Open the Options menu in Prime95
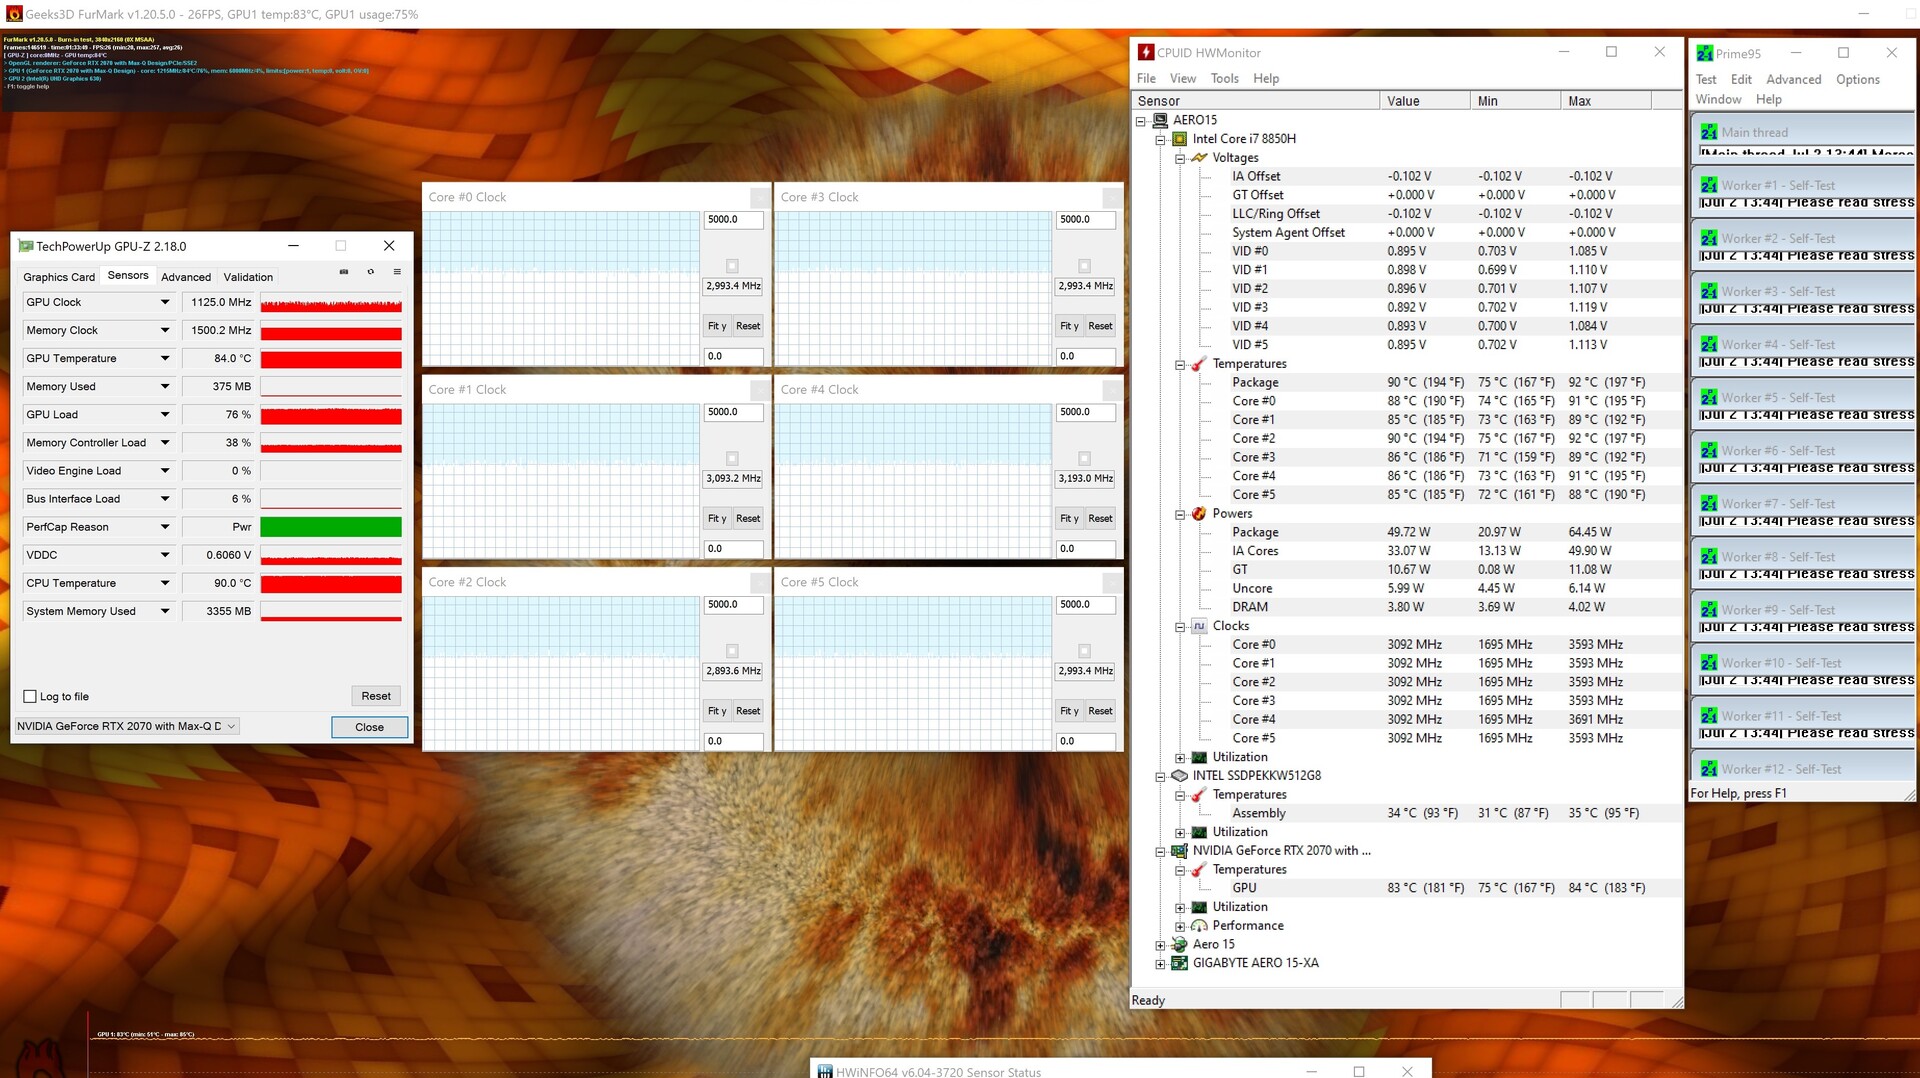 tap(1857, 79)
